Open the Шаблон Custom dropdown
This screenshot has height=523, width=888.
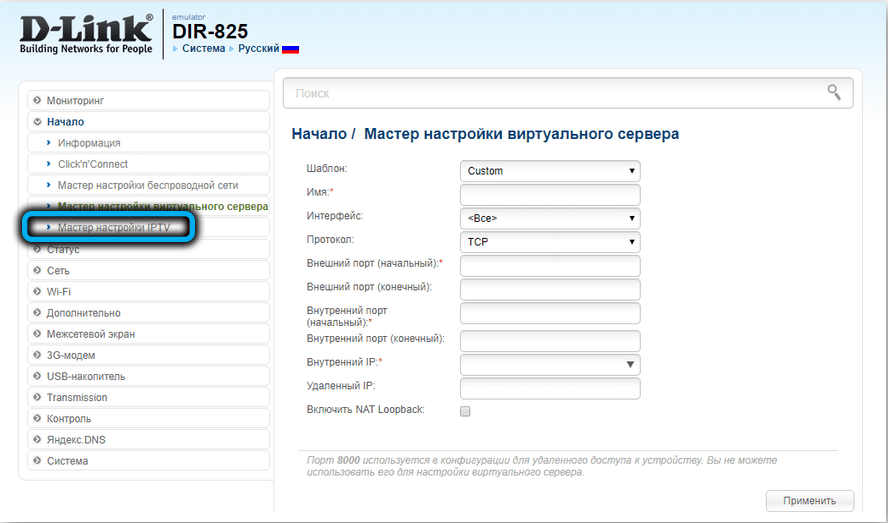[x=549, y=171]
